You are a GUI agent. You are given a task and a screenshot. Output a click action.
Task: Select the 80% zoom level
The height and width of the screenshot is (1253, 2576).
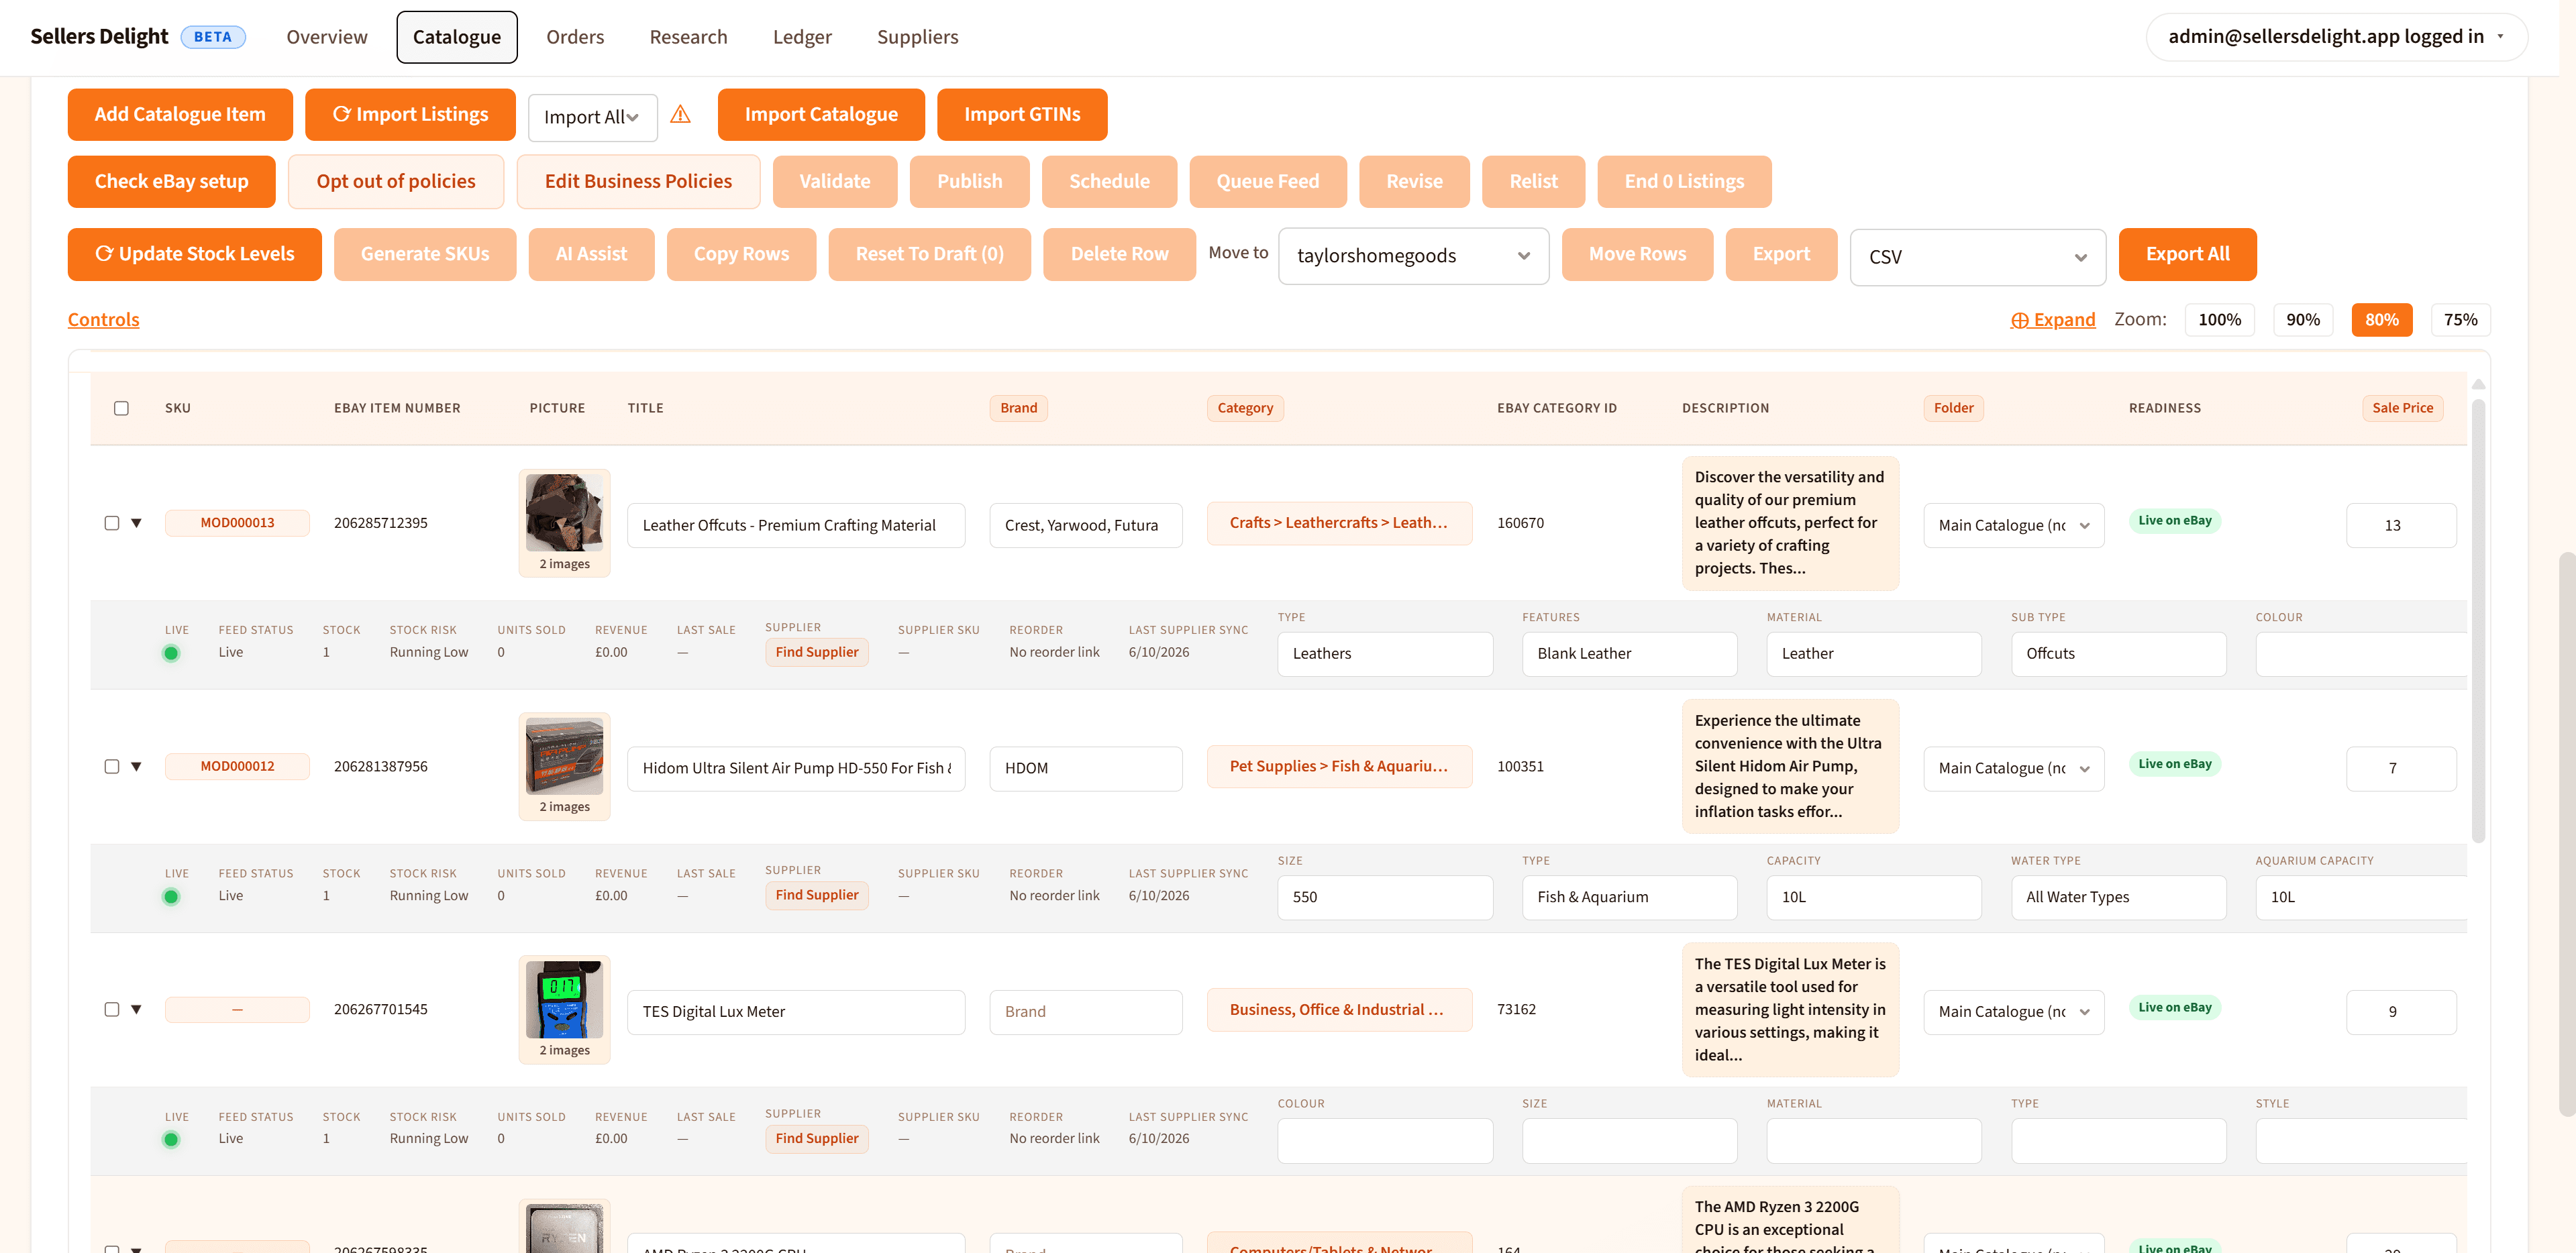click(2382, 319)
